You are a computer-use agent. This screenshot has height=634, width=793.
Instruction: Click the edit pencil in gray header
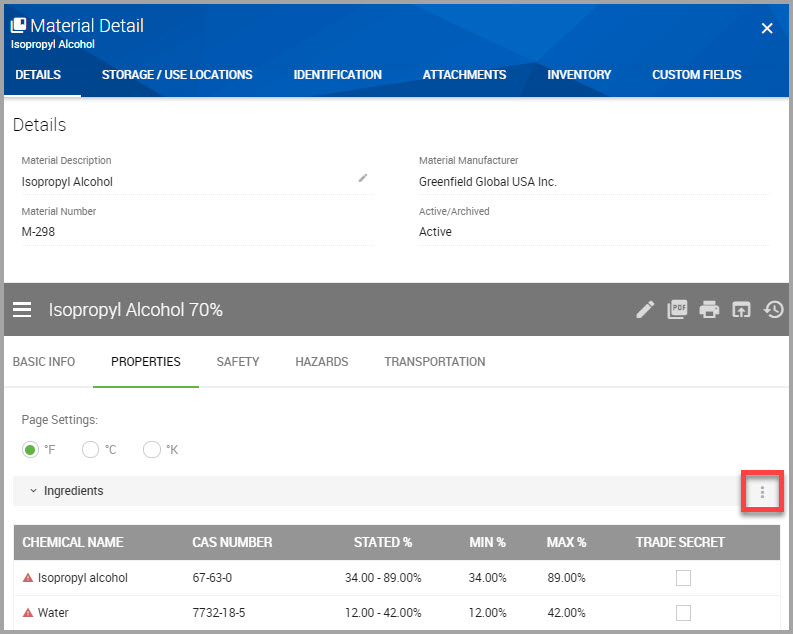click(645, 309)
